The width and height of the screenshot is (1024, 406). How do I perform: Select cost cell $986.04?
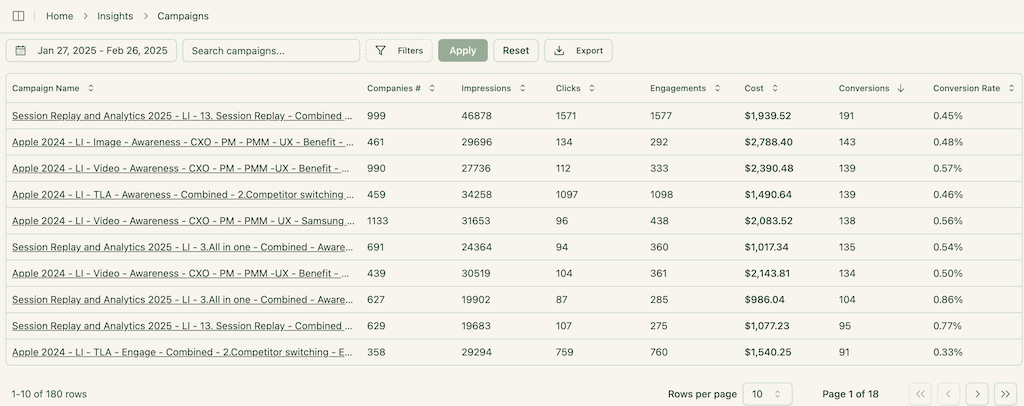(x=765, y=300)
